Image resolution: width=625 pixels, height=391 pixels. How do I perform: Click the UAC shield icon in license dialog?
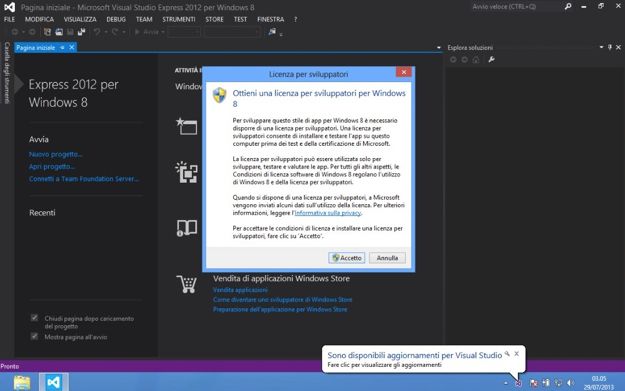tap(219, 95)
